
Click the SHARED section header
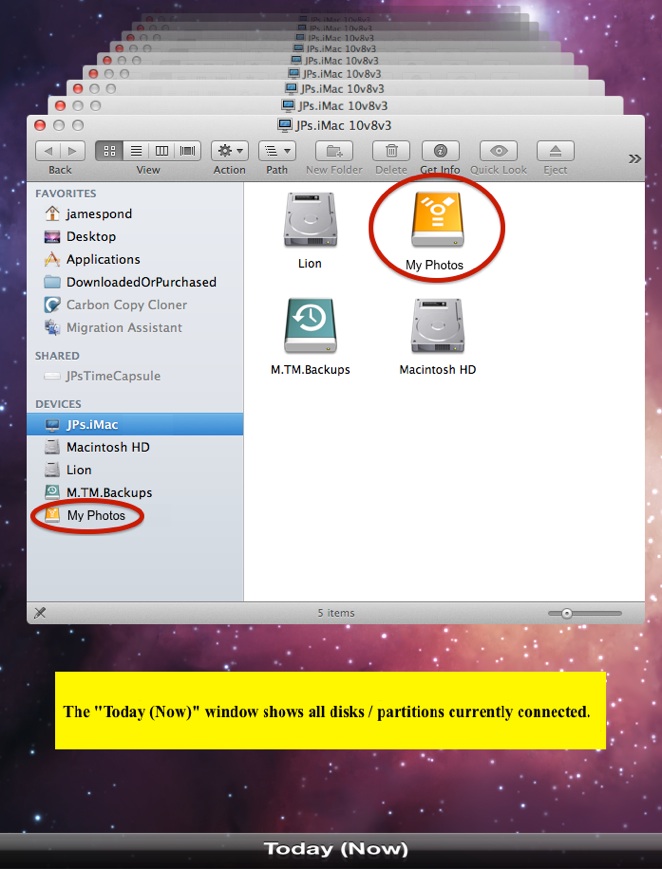coord(57,356)
